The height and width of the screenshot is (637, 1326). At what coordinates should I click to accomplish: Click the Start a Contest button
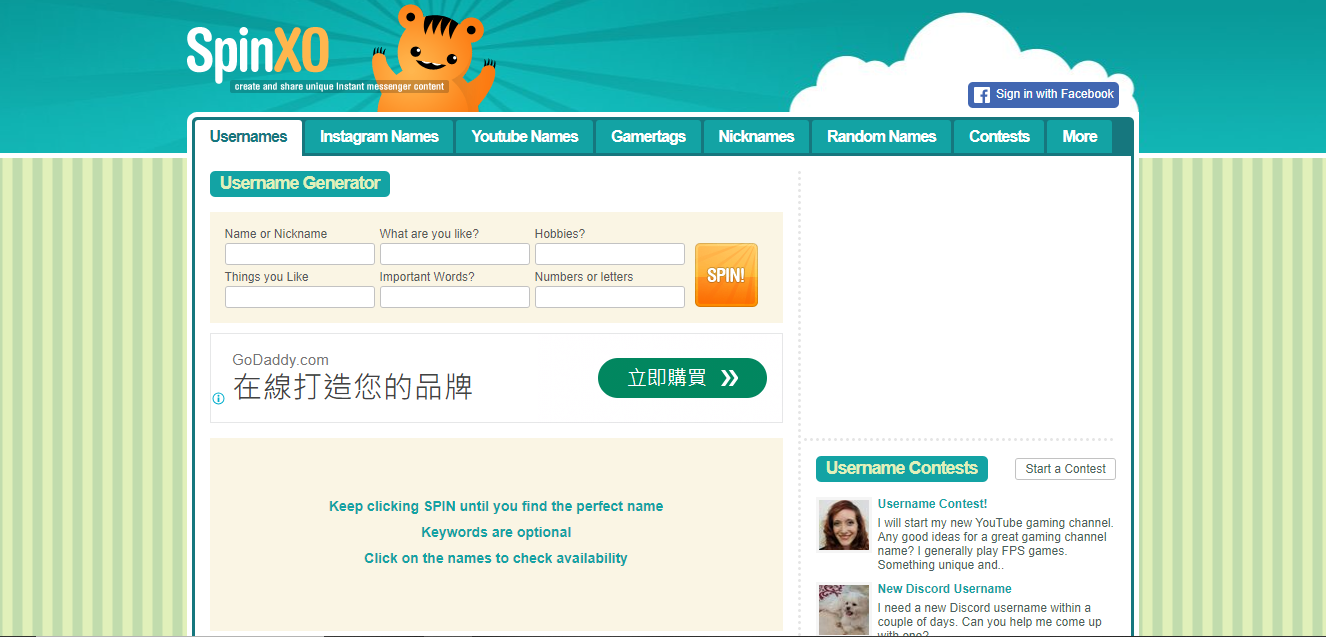coord(1065,469)
